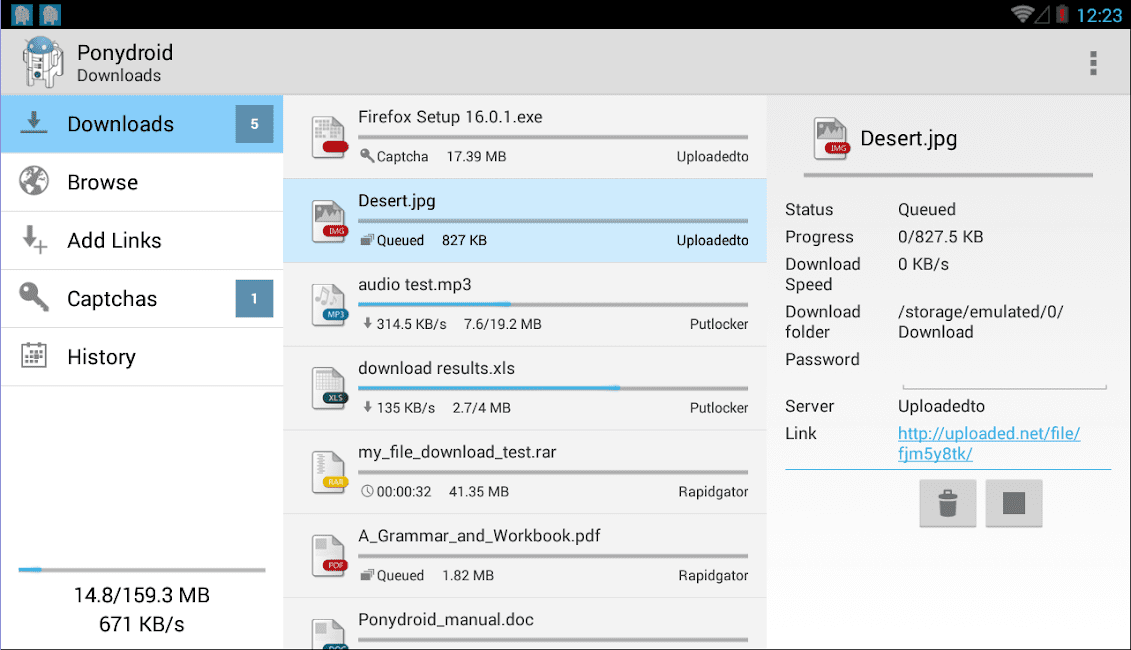Screen dimensions: 1131x650
Task: Click the audio test.mp3 progress bar
Action: coord(553,304)
